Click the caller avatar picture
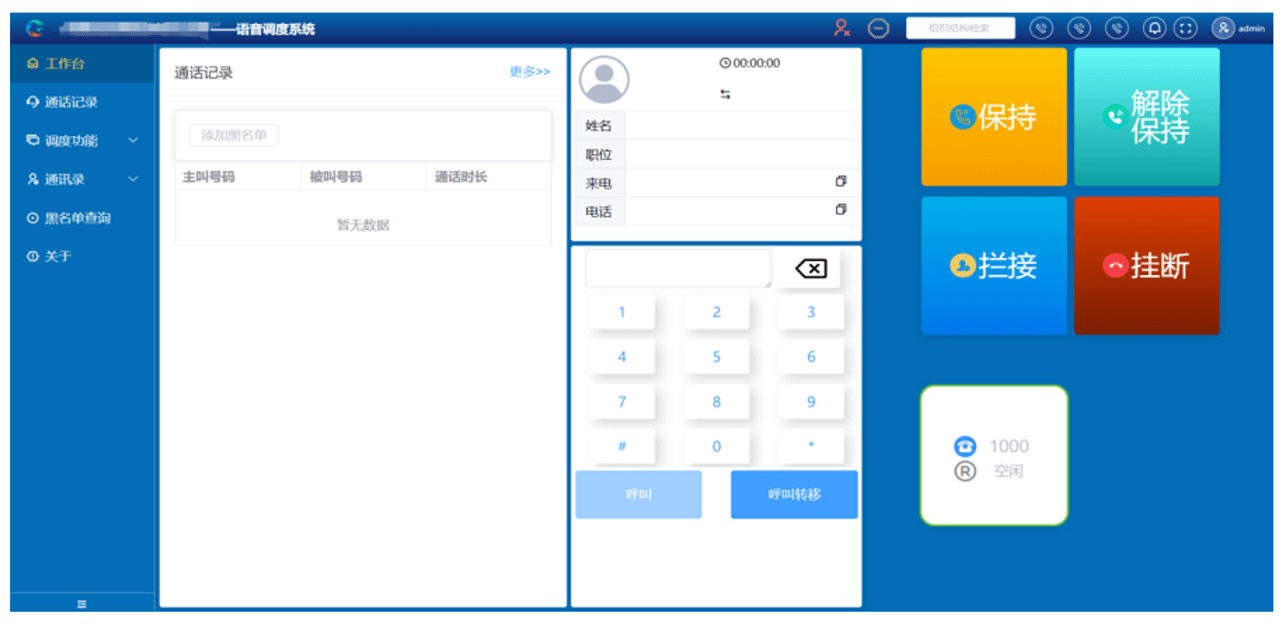Viewport: 1282px width, 626px height. click(605, 80)
